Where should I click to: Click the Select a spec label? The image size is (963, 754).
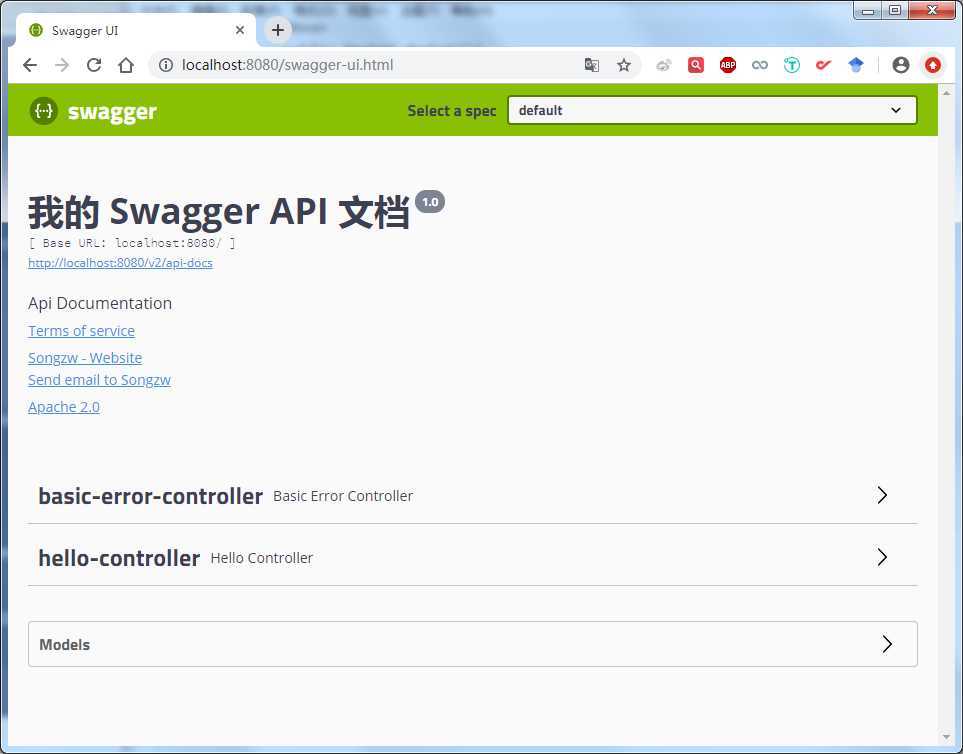point(451,111)
